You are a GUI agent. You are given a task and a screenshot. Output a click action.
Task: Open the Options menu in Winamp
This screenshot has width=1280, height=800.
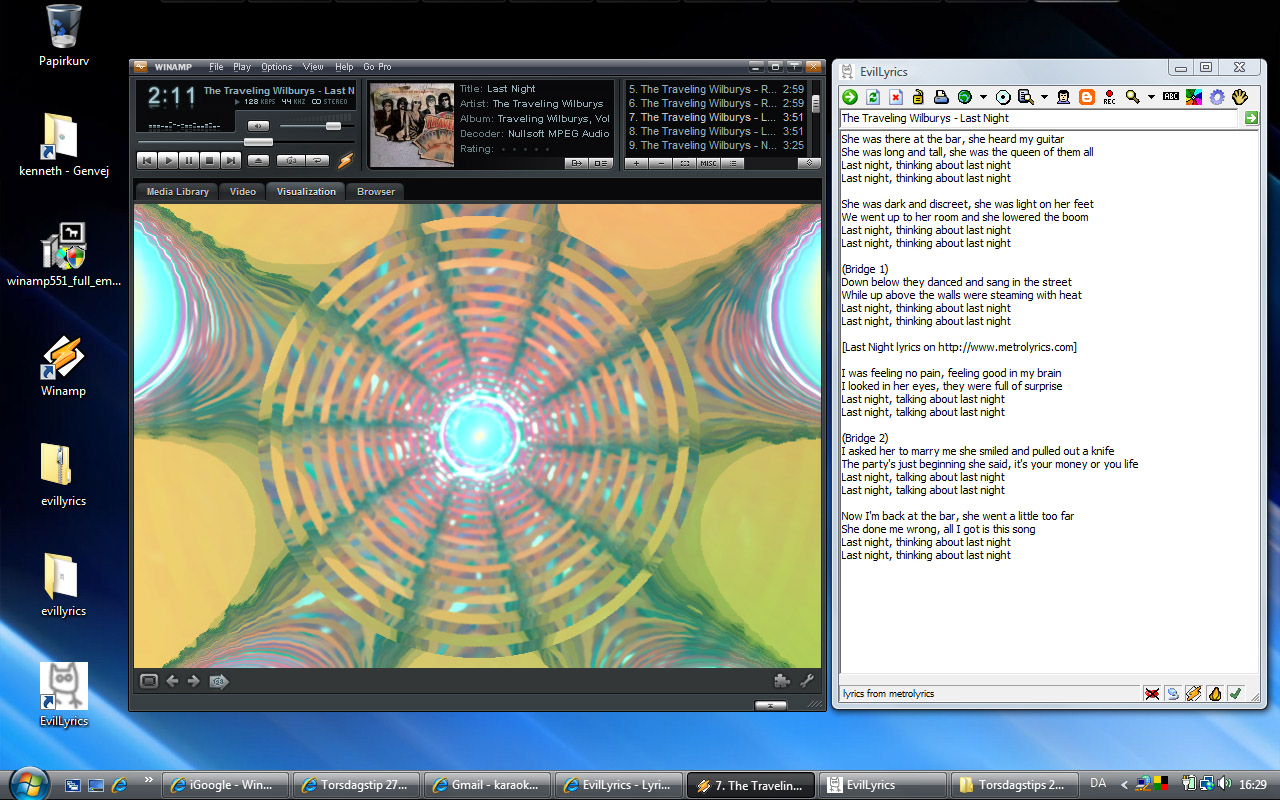click(x=276, y=67)
